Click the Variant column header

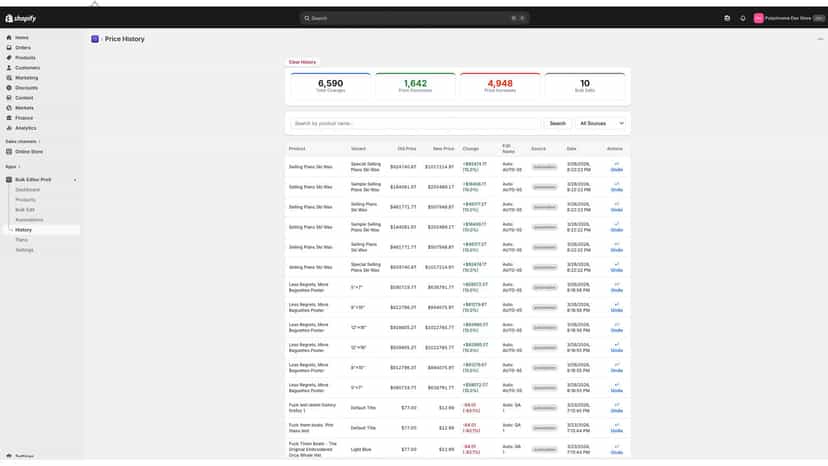[x=358, y=149]
